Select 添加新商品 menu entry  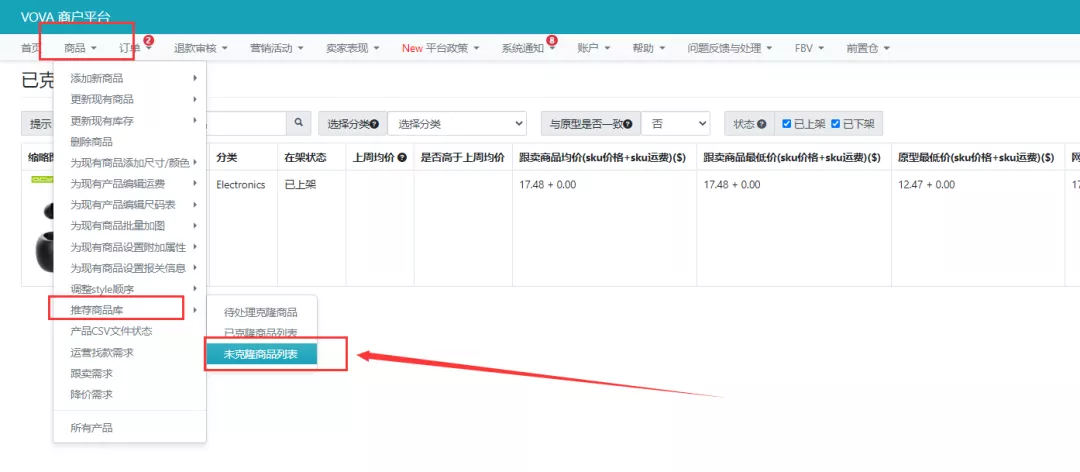(129, 79)
